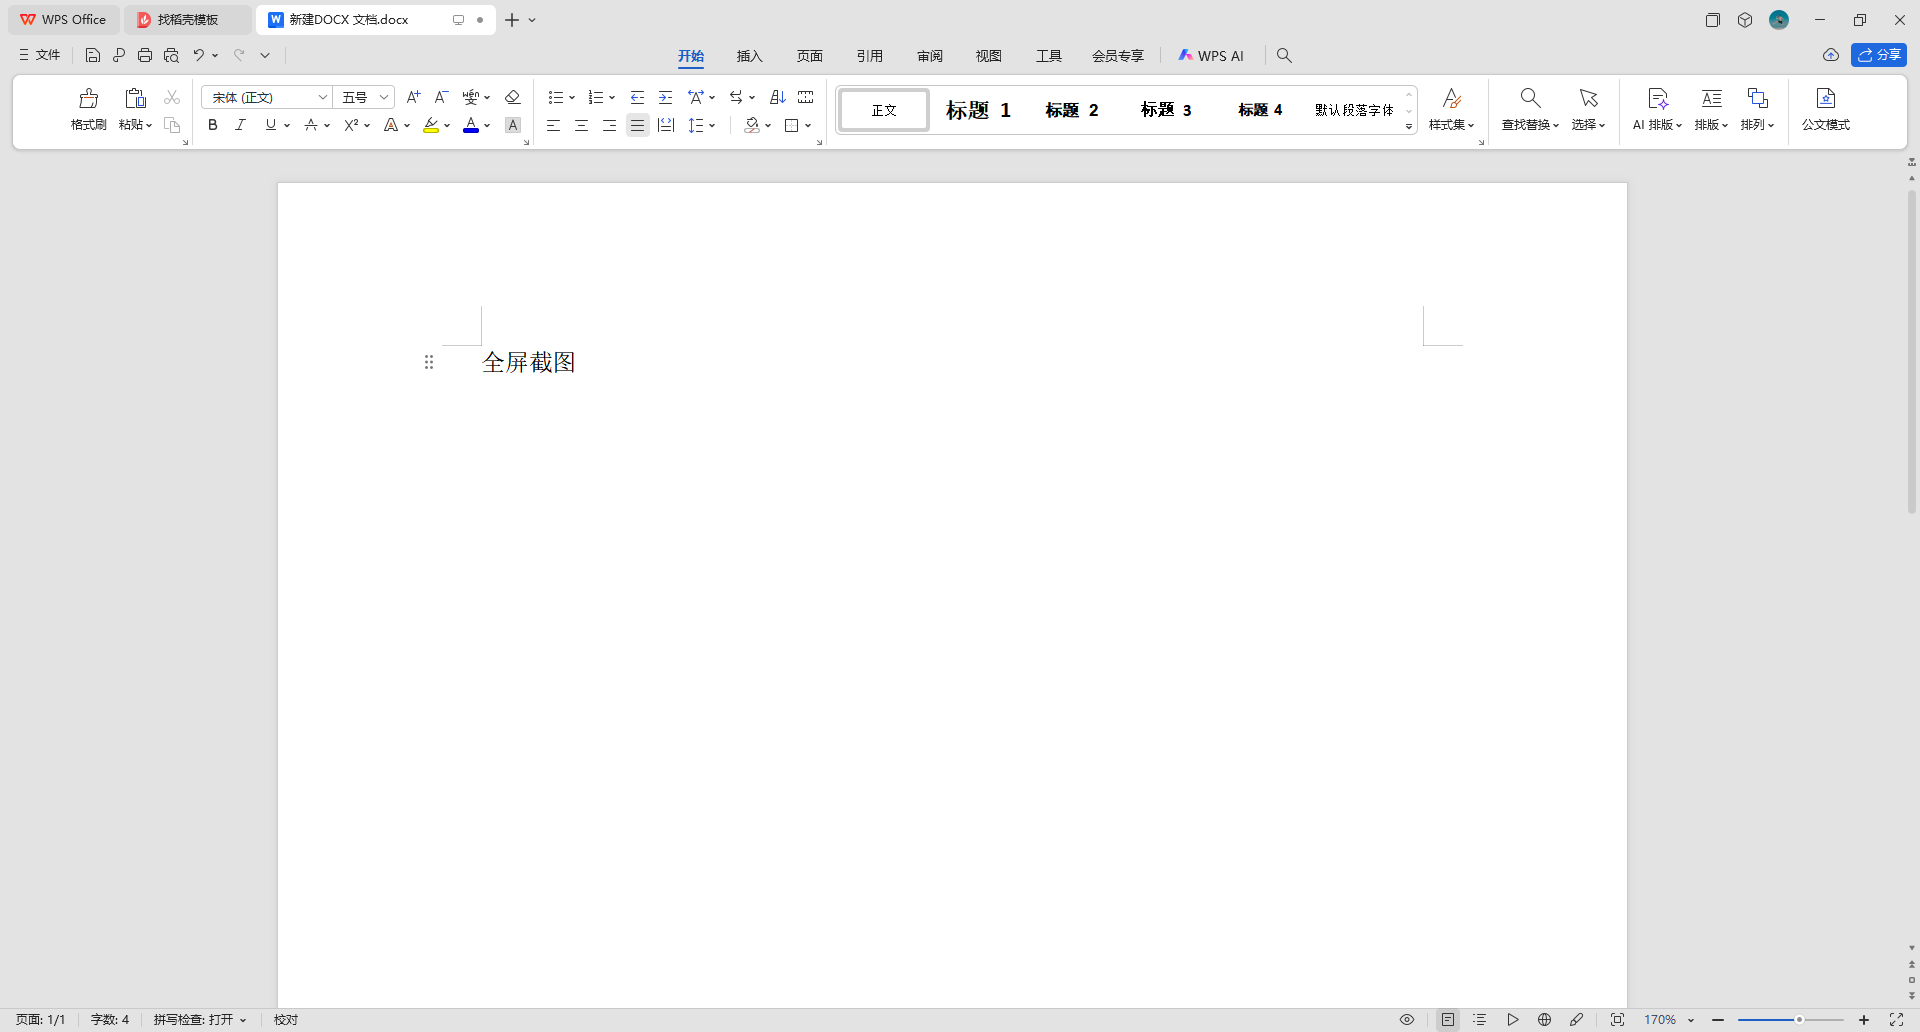This screenshot has height=1032, width=1920.
Task: Click the Save icon in quick access toolbar
Action: pos(93,56)
